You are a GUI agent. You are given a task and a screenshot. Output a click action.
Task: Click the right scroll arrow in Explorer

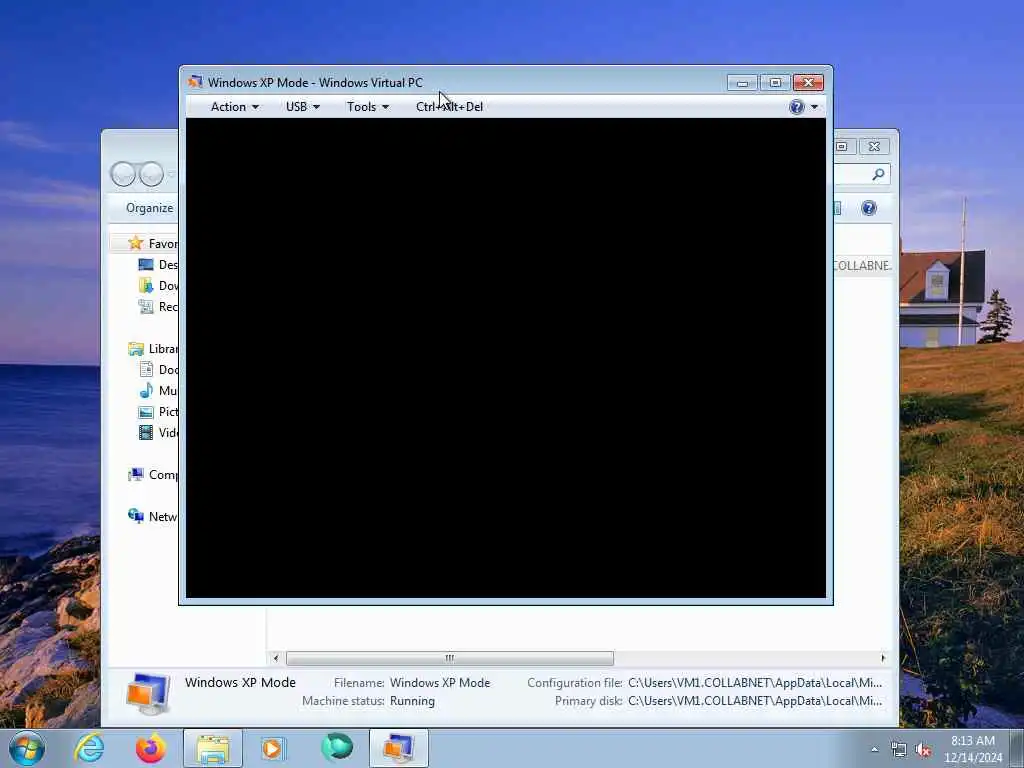pos(883,658)
